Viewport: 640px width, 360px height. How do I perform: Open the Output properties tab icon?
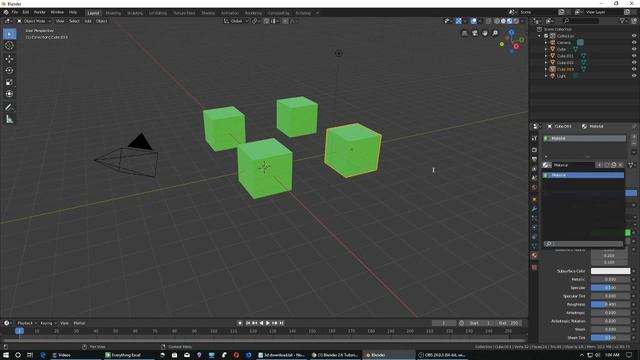[534, 160]
